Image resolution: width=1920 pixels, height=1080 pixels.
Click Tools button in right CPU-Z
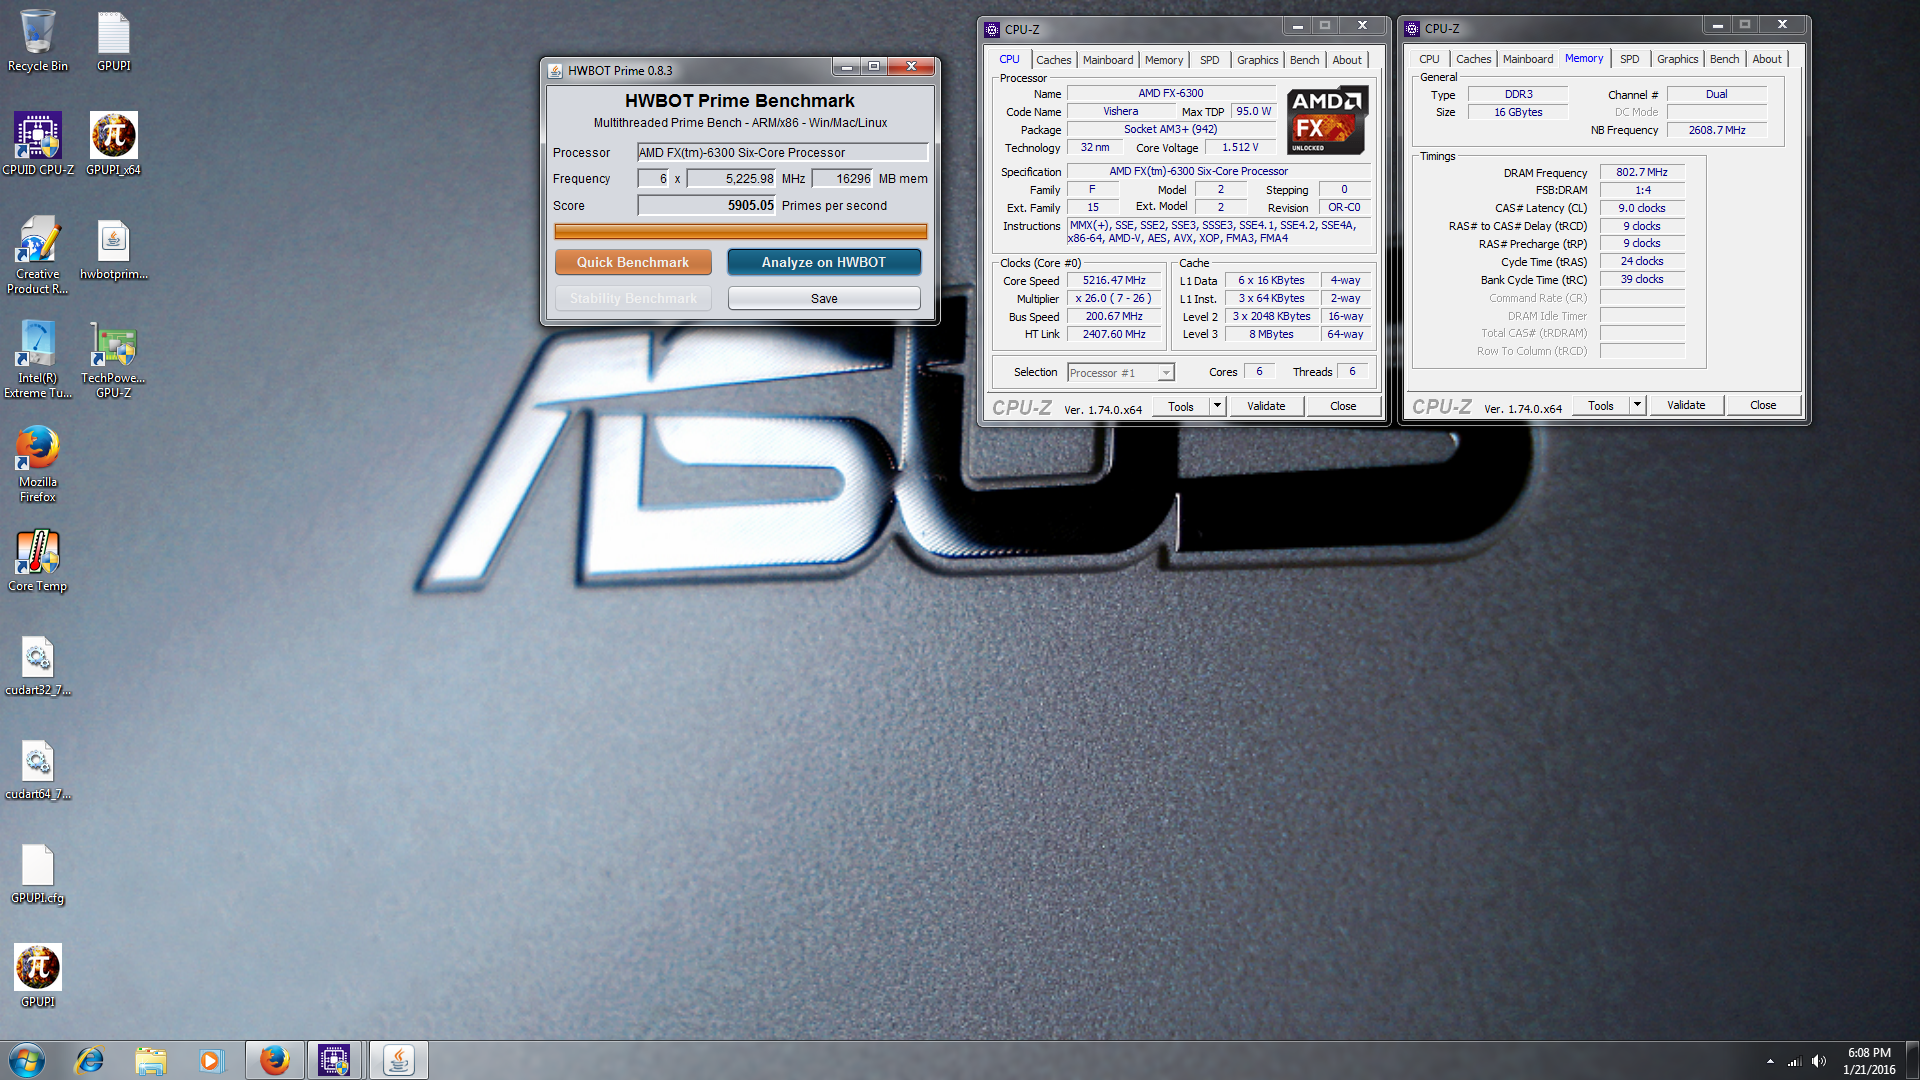coord(1601,405)
